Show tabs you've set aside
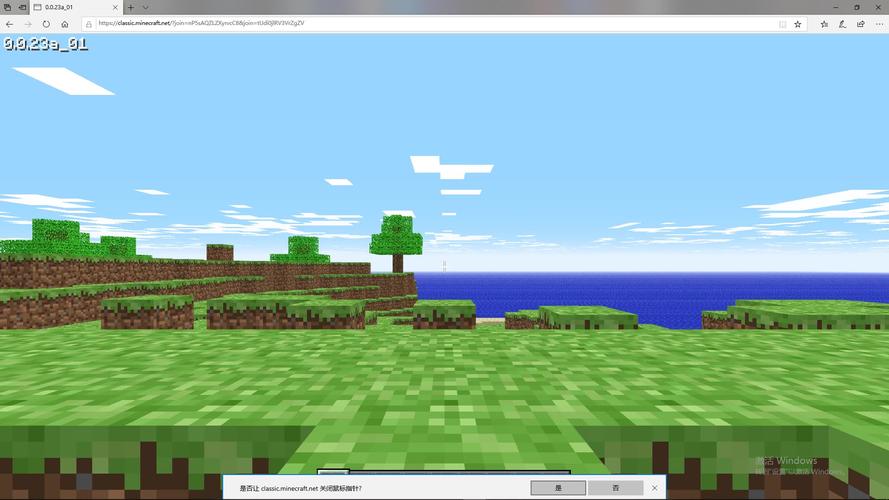The width and height of the screenshot is (889, 500). click(x=8, y=7)
